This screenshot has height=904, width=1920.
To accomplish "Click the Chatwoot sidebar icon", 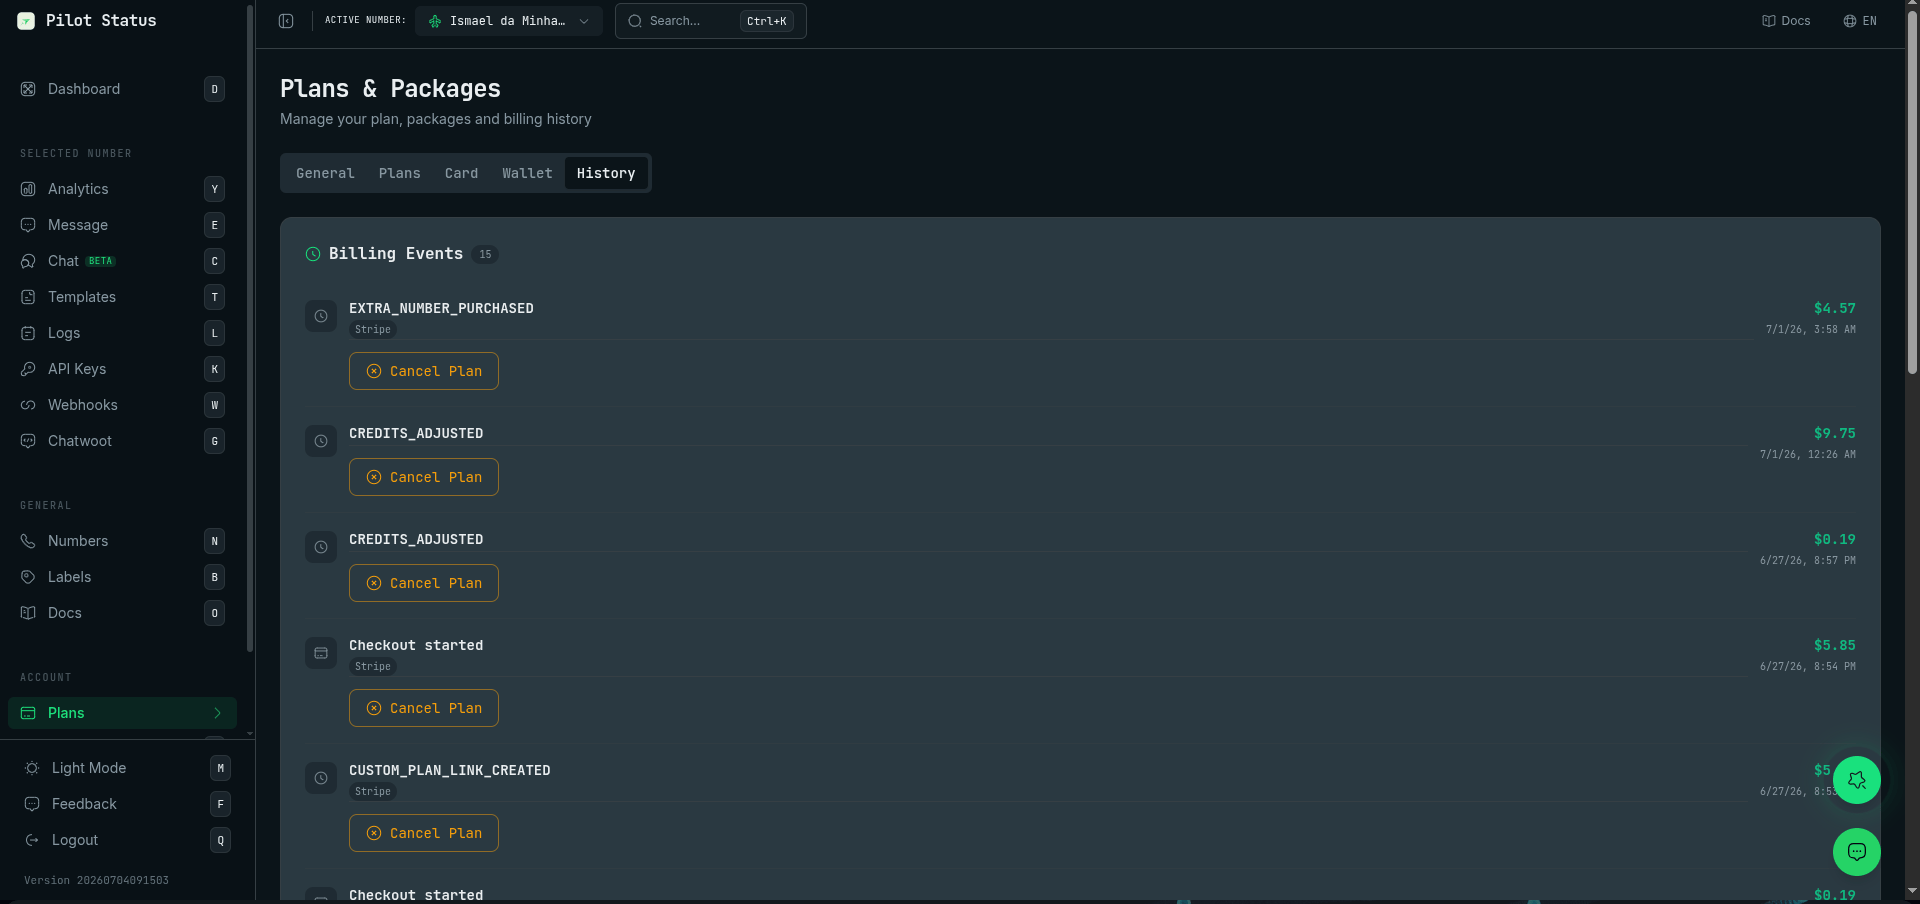I will point(28,441).
